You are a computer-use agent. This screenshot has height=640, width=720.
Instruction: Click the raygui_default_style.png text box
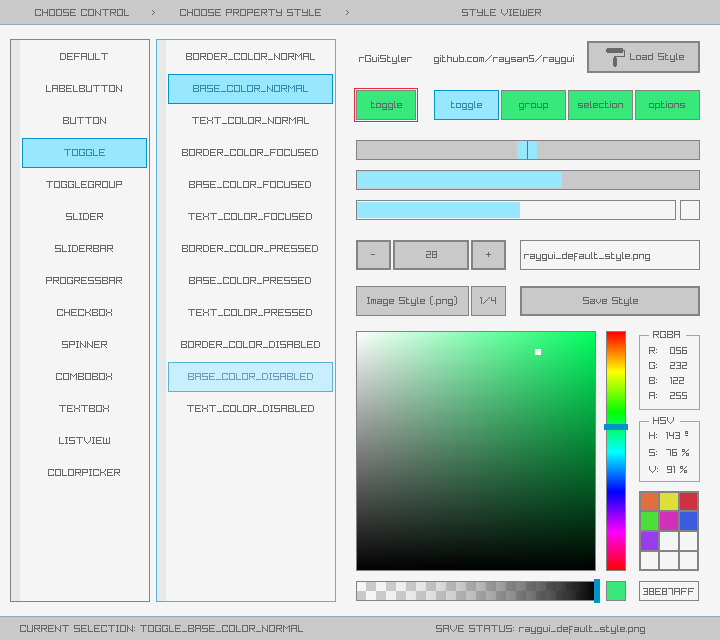(x=609, y=255)
